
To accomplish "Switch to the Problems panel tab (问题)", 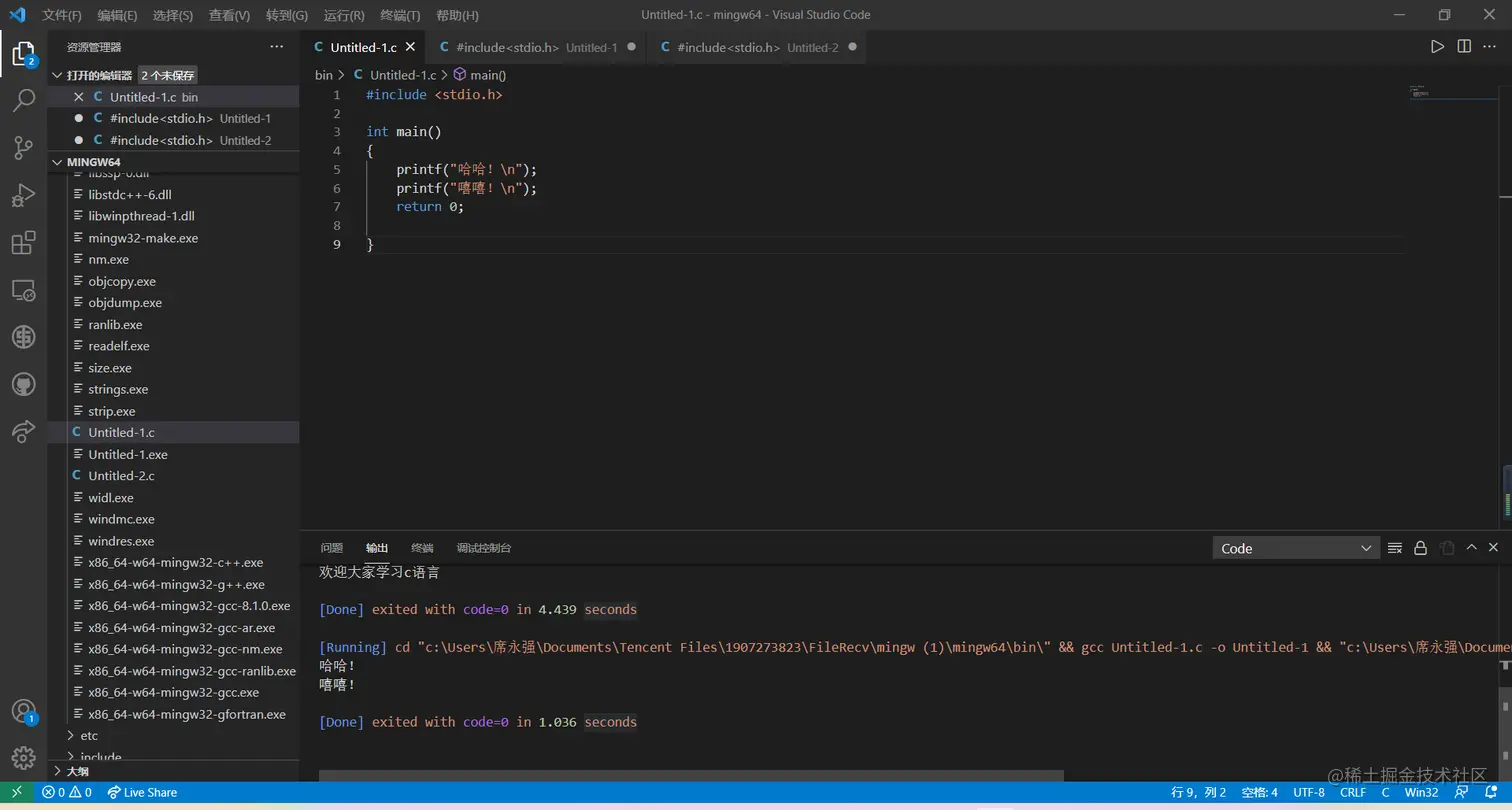I will [x=331, y=548].
